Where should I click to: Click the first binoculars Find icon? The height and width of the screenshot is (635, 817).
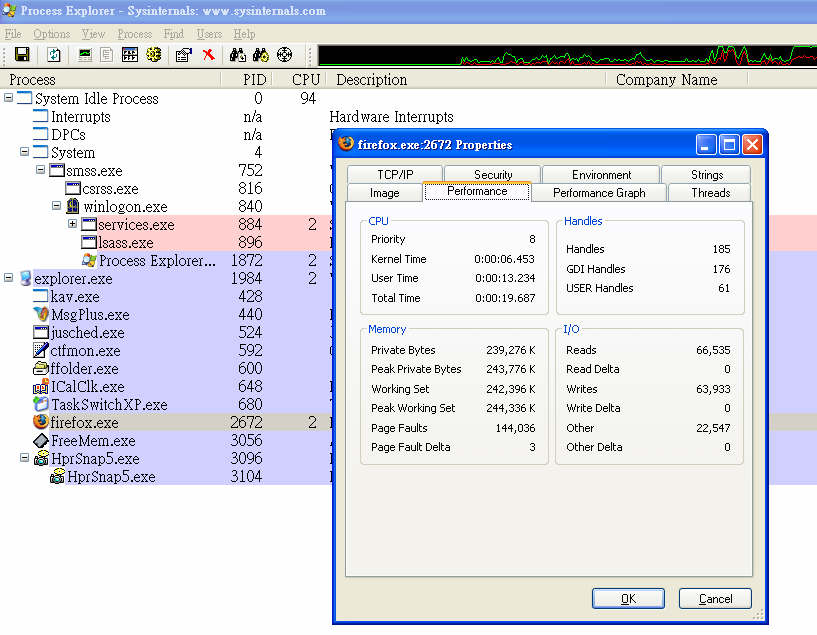pyautogui.click(x=238, y=55)
